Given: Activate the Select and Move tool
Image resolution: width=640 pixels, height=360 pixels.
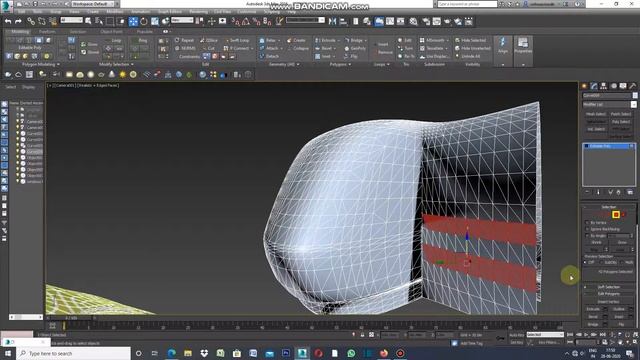Looking at the screenshot, I should [133, 21].
